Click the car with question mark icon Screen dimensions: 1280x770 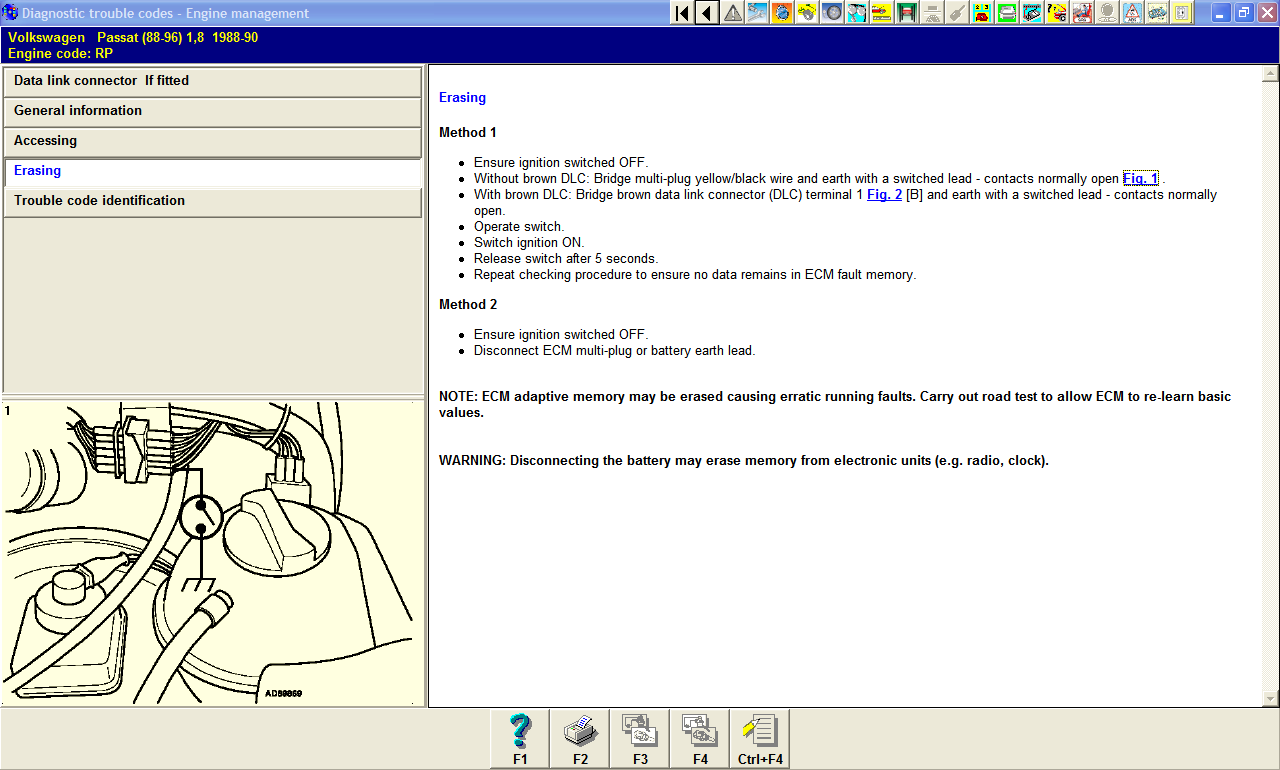point(1057,13)
